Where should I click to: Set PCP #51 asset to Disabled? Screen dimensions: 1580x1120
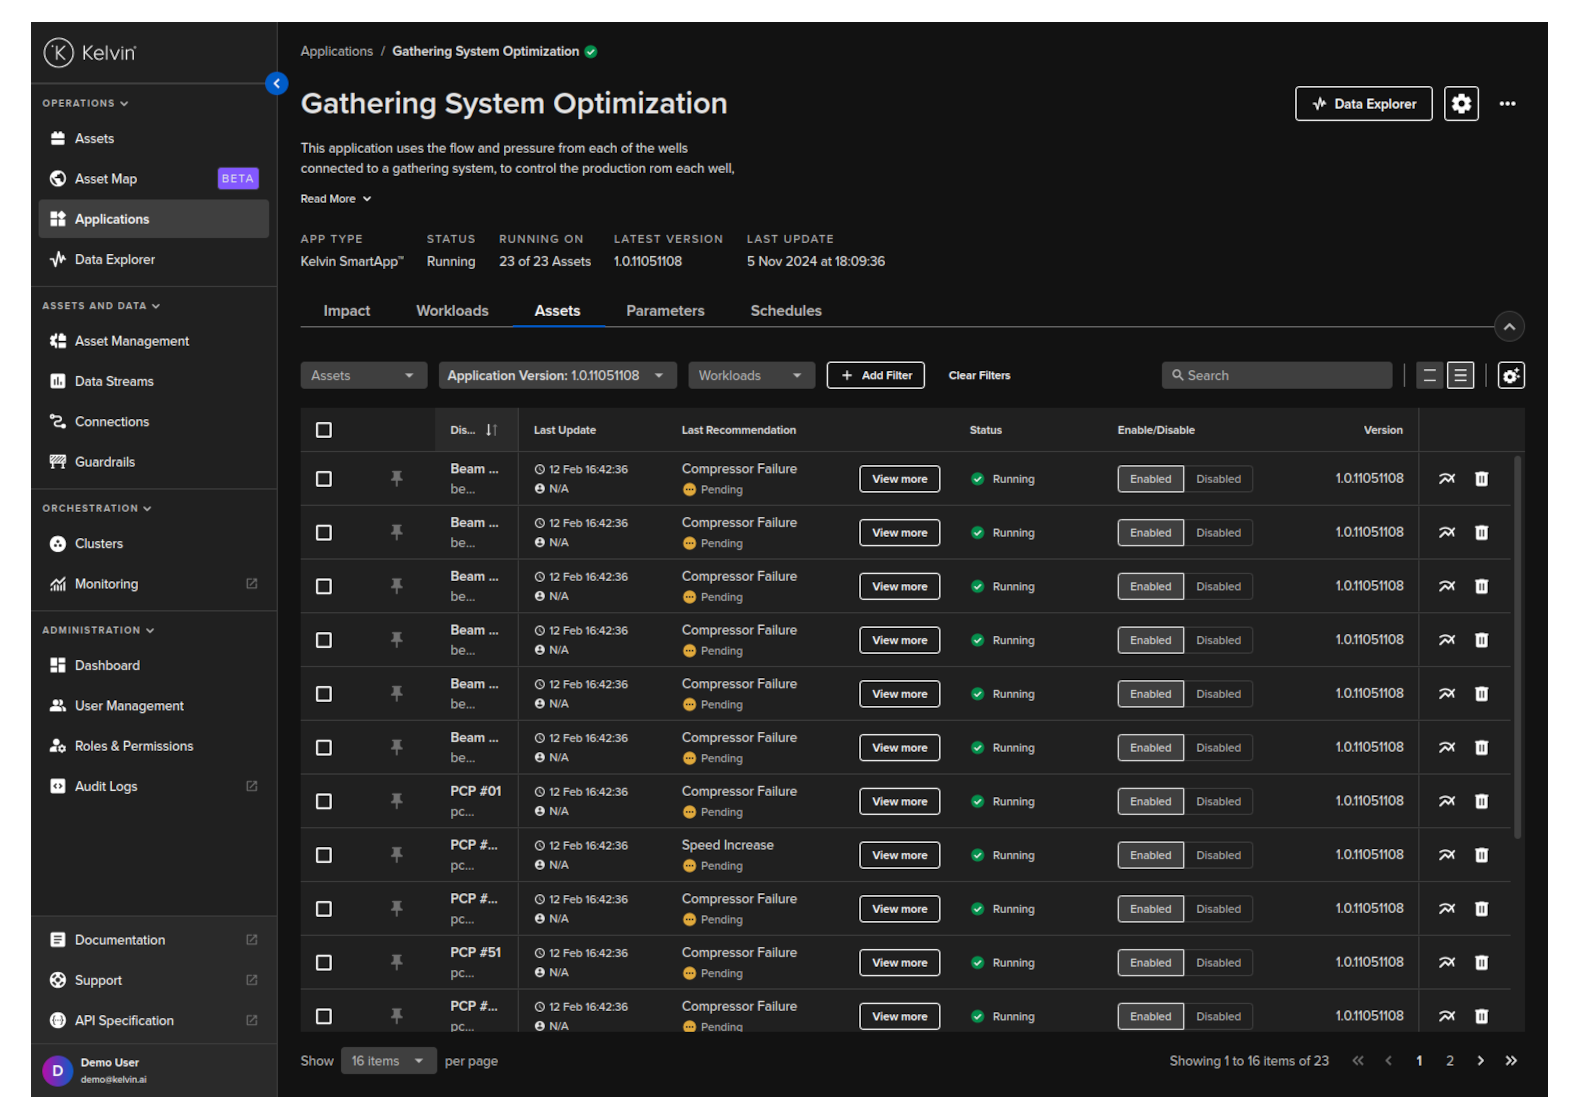(1218, 963)
